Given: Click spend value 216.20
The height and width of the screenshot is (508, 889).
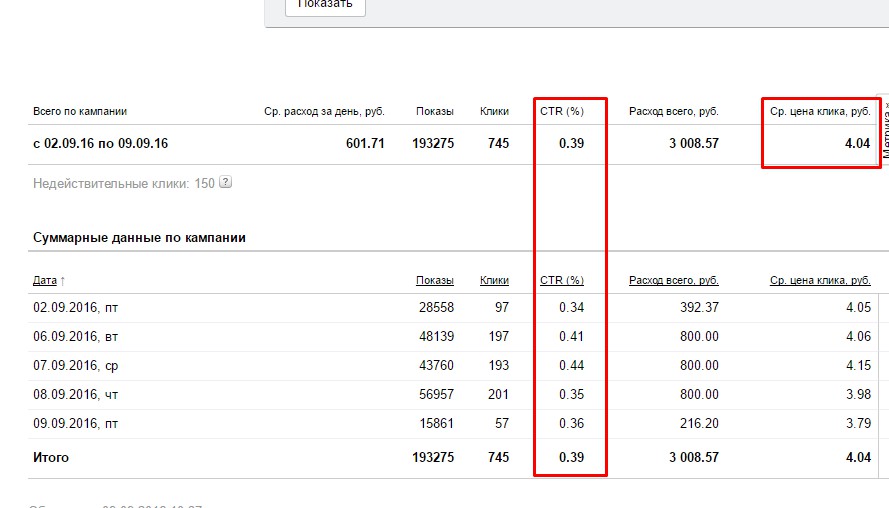Looking at the screenshot, I should (699, 424).
